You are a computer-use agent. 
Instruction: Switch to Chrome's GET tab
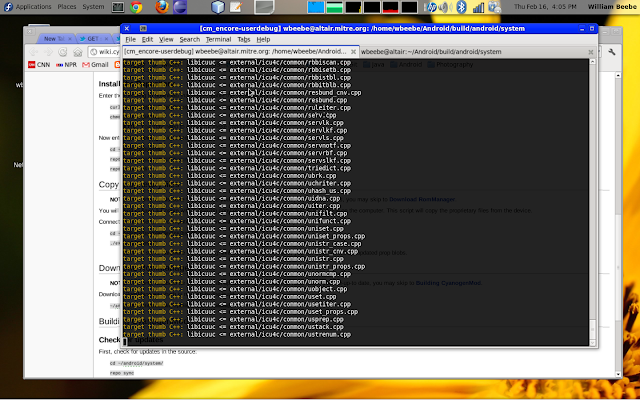(92, 39)
